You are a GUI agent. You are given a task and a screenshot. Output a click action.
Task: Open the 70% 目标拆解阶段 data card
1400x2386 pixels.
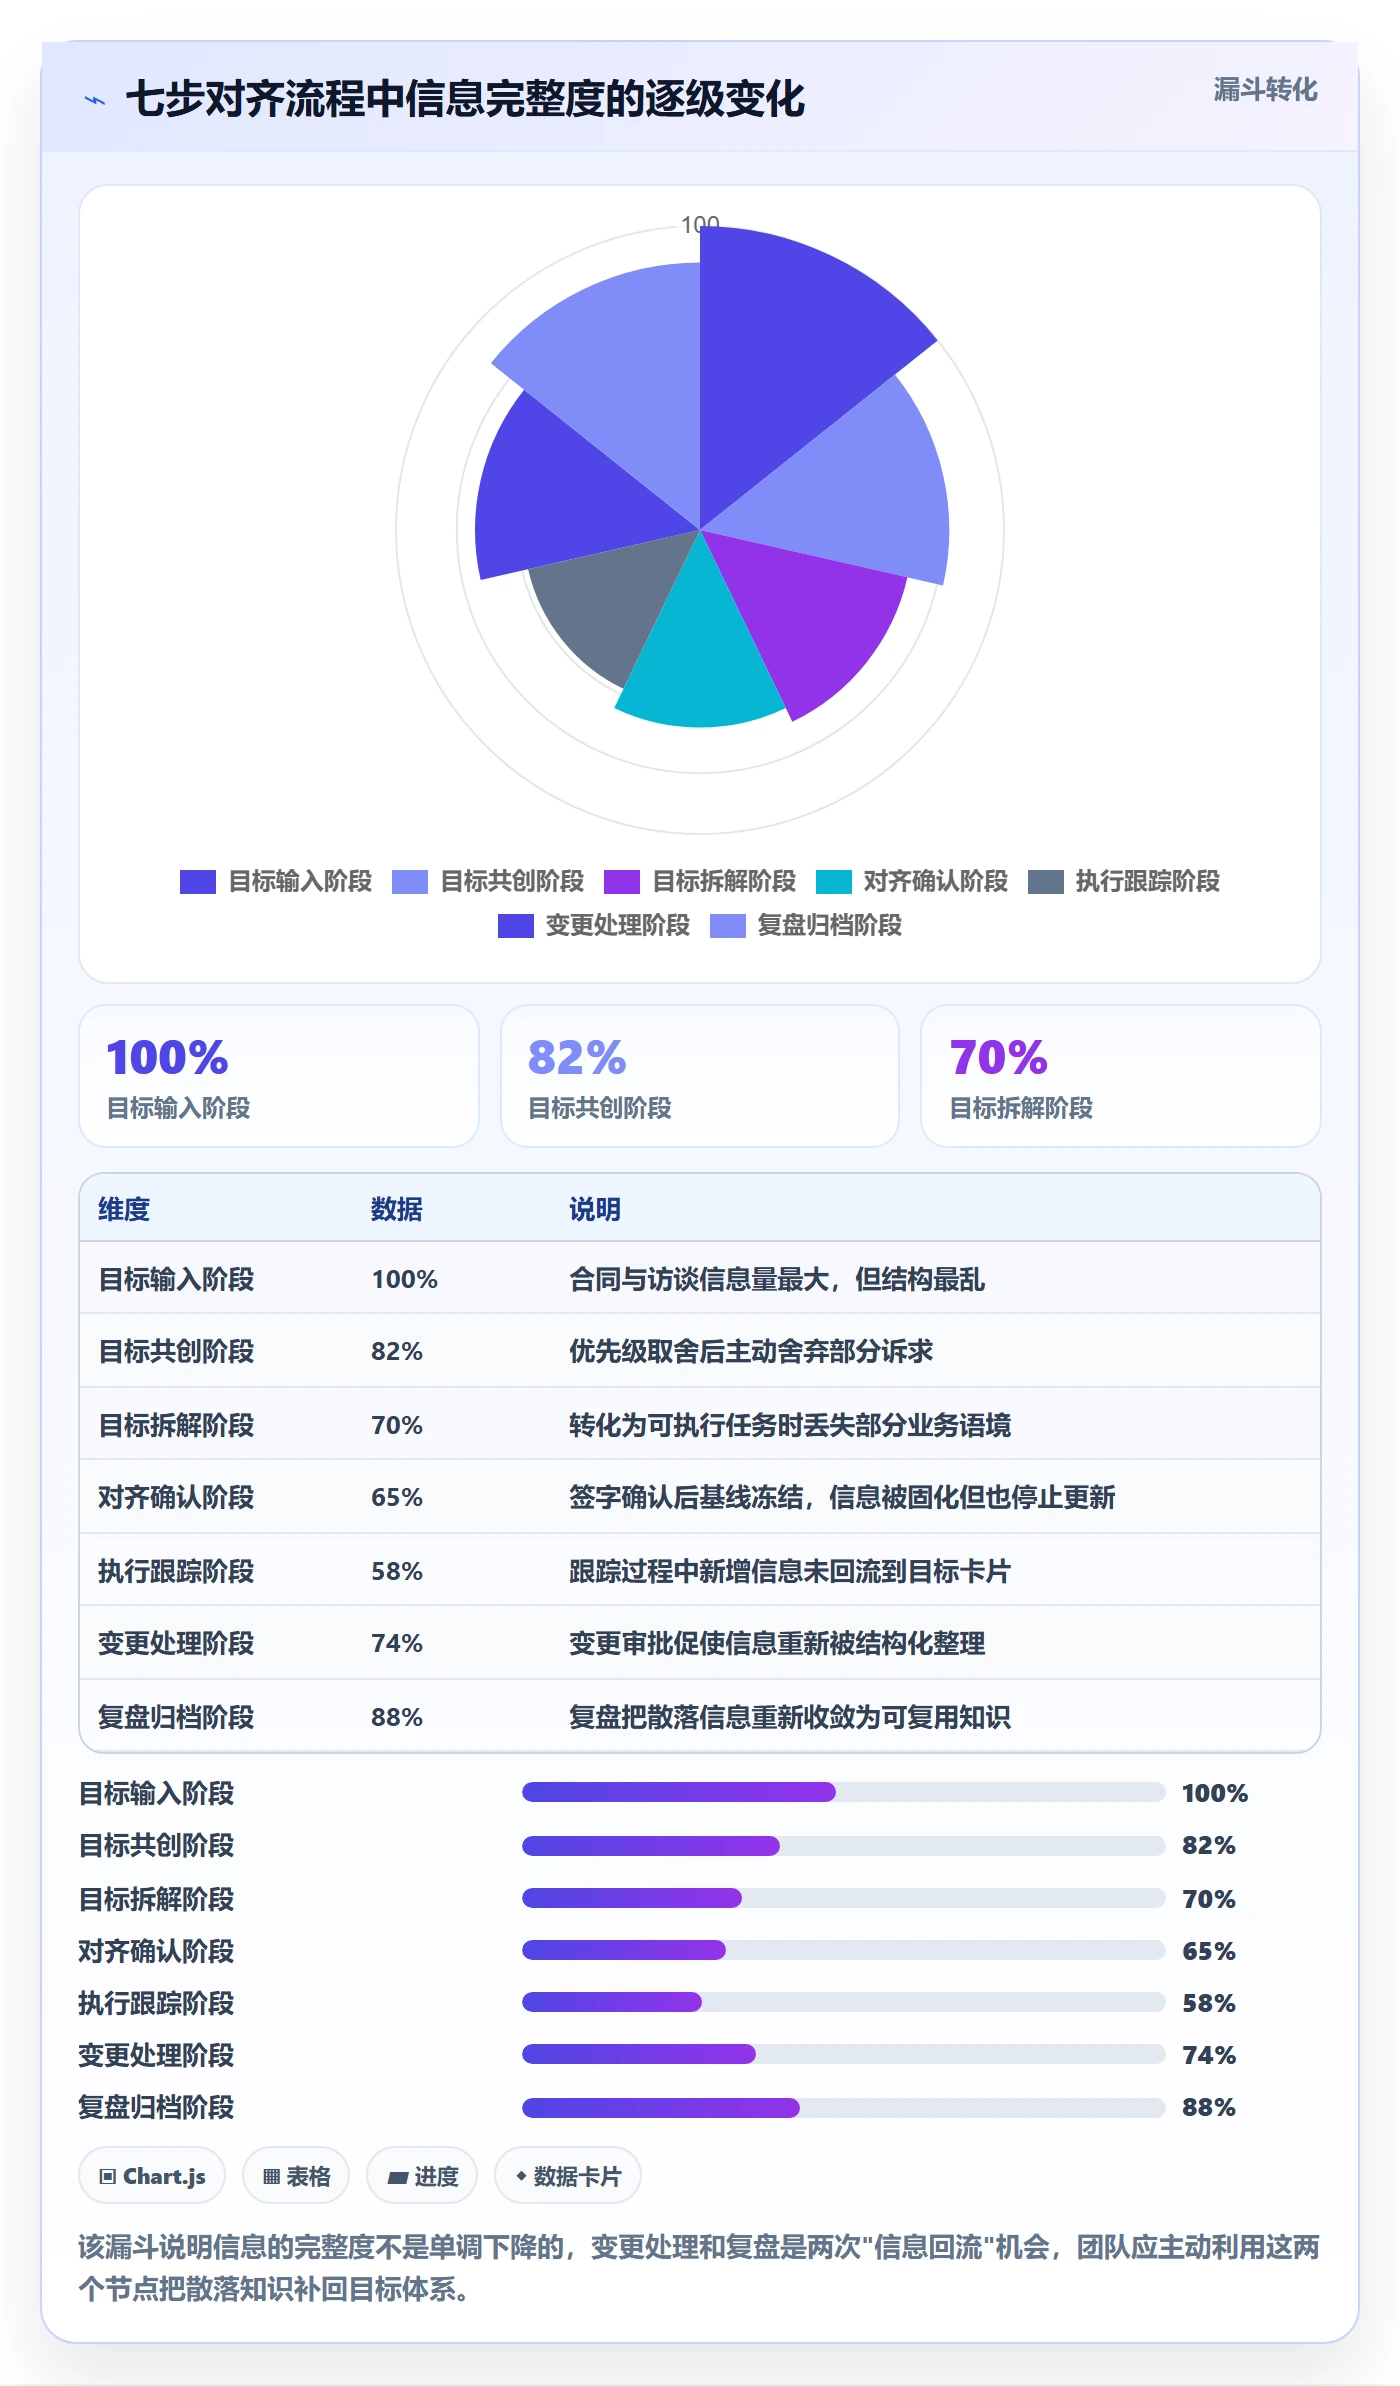[1121, 1076]
